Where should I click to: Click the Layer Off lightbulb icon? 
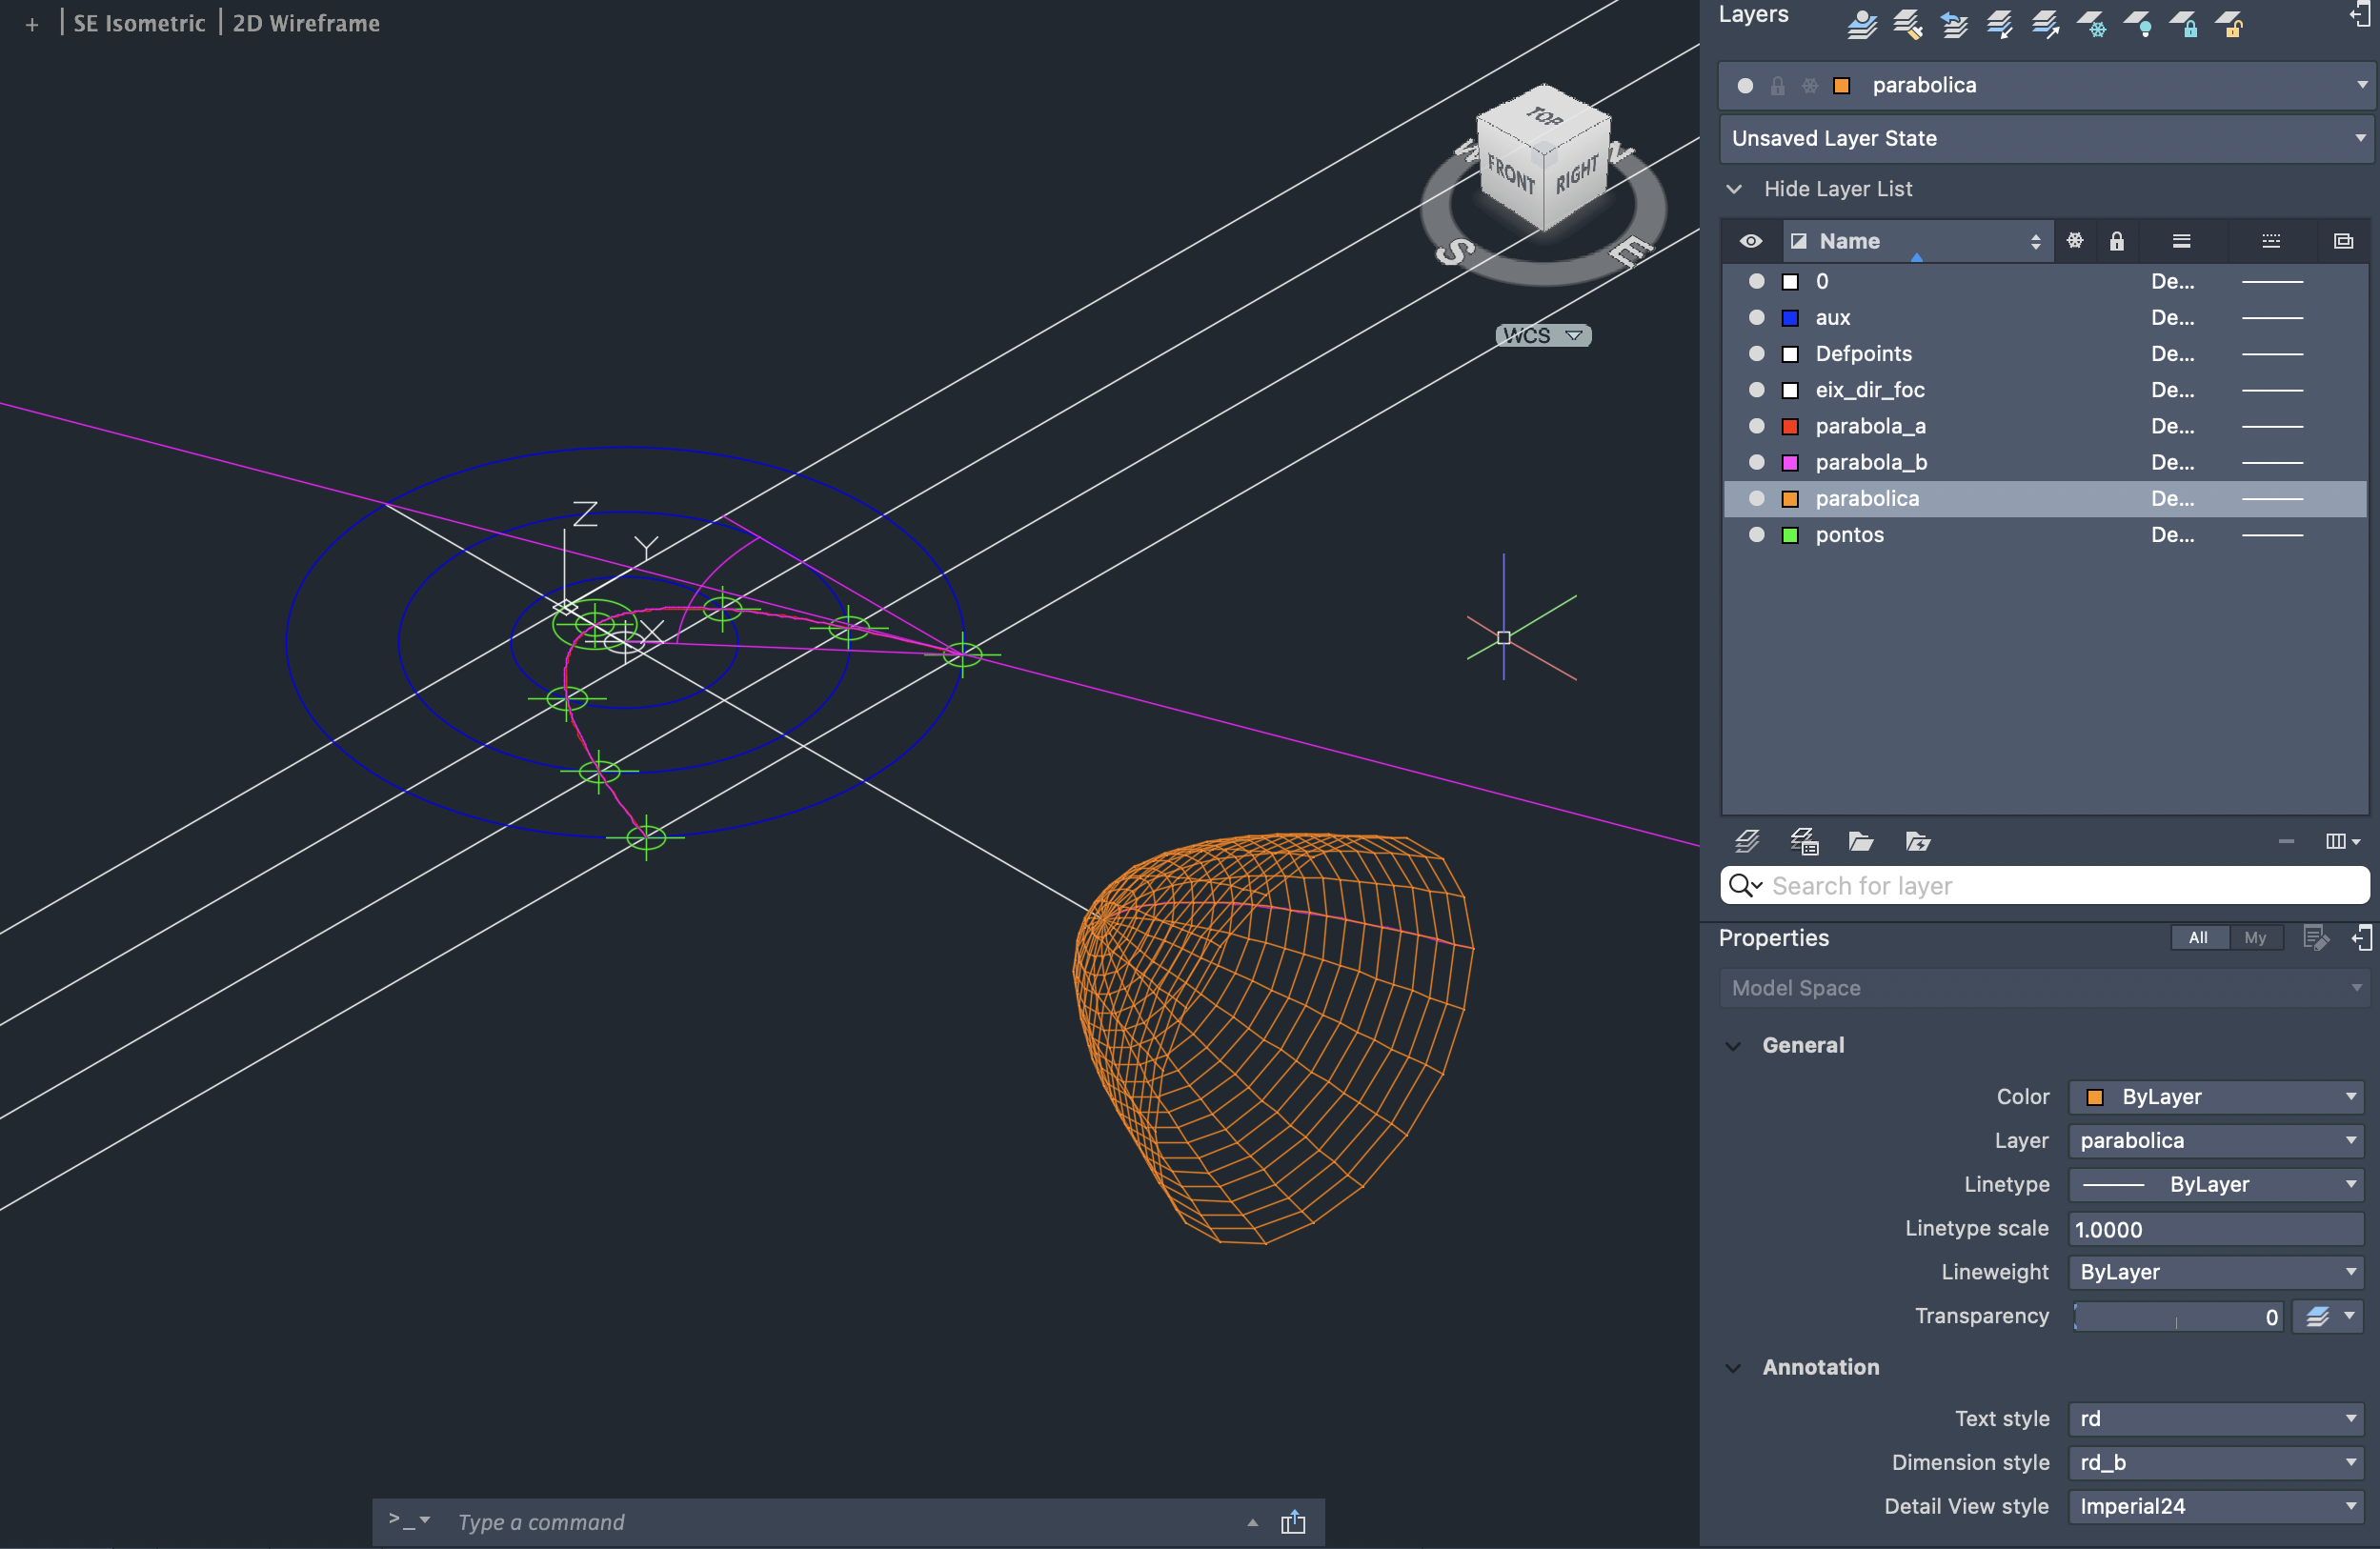point(2138,24)
